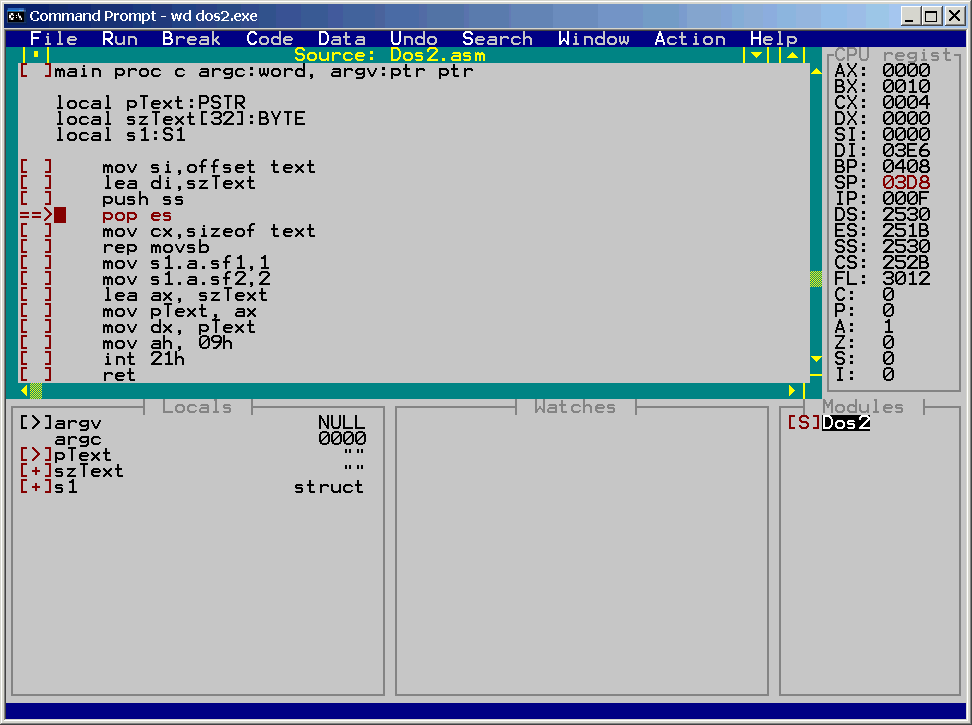Viewport: 972px width, 725px height.
Task: Expand the s1 struct in Locals
Action: [35, 487]
